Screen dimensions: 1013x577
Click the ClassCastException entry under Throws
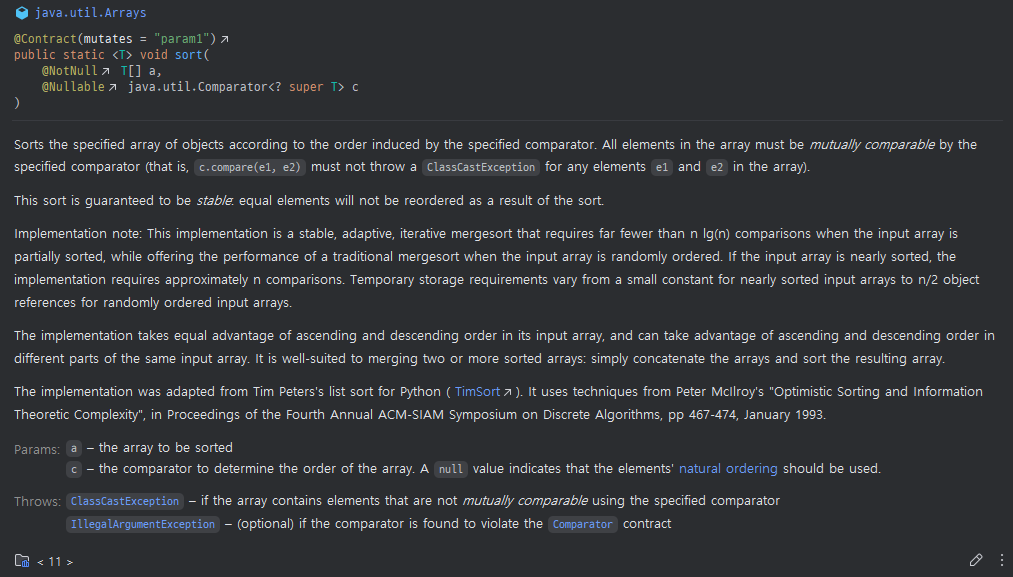[124, 500]
